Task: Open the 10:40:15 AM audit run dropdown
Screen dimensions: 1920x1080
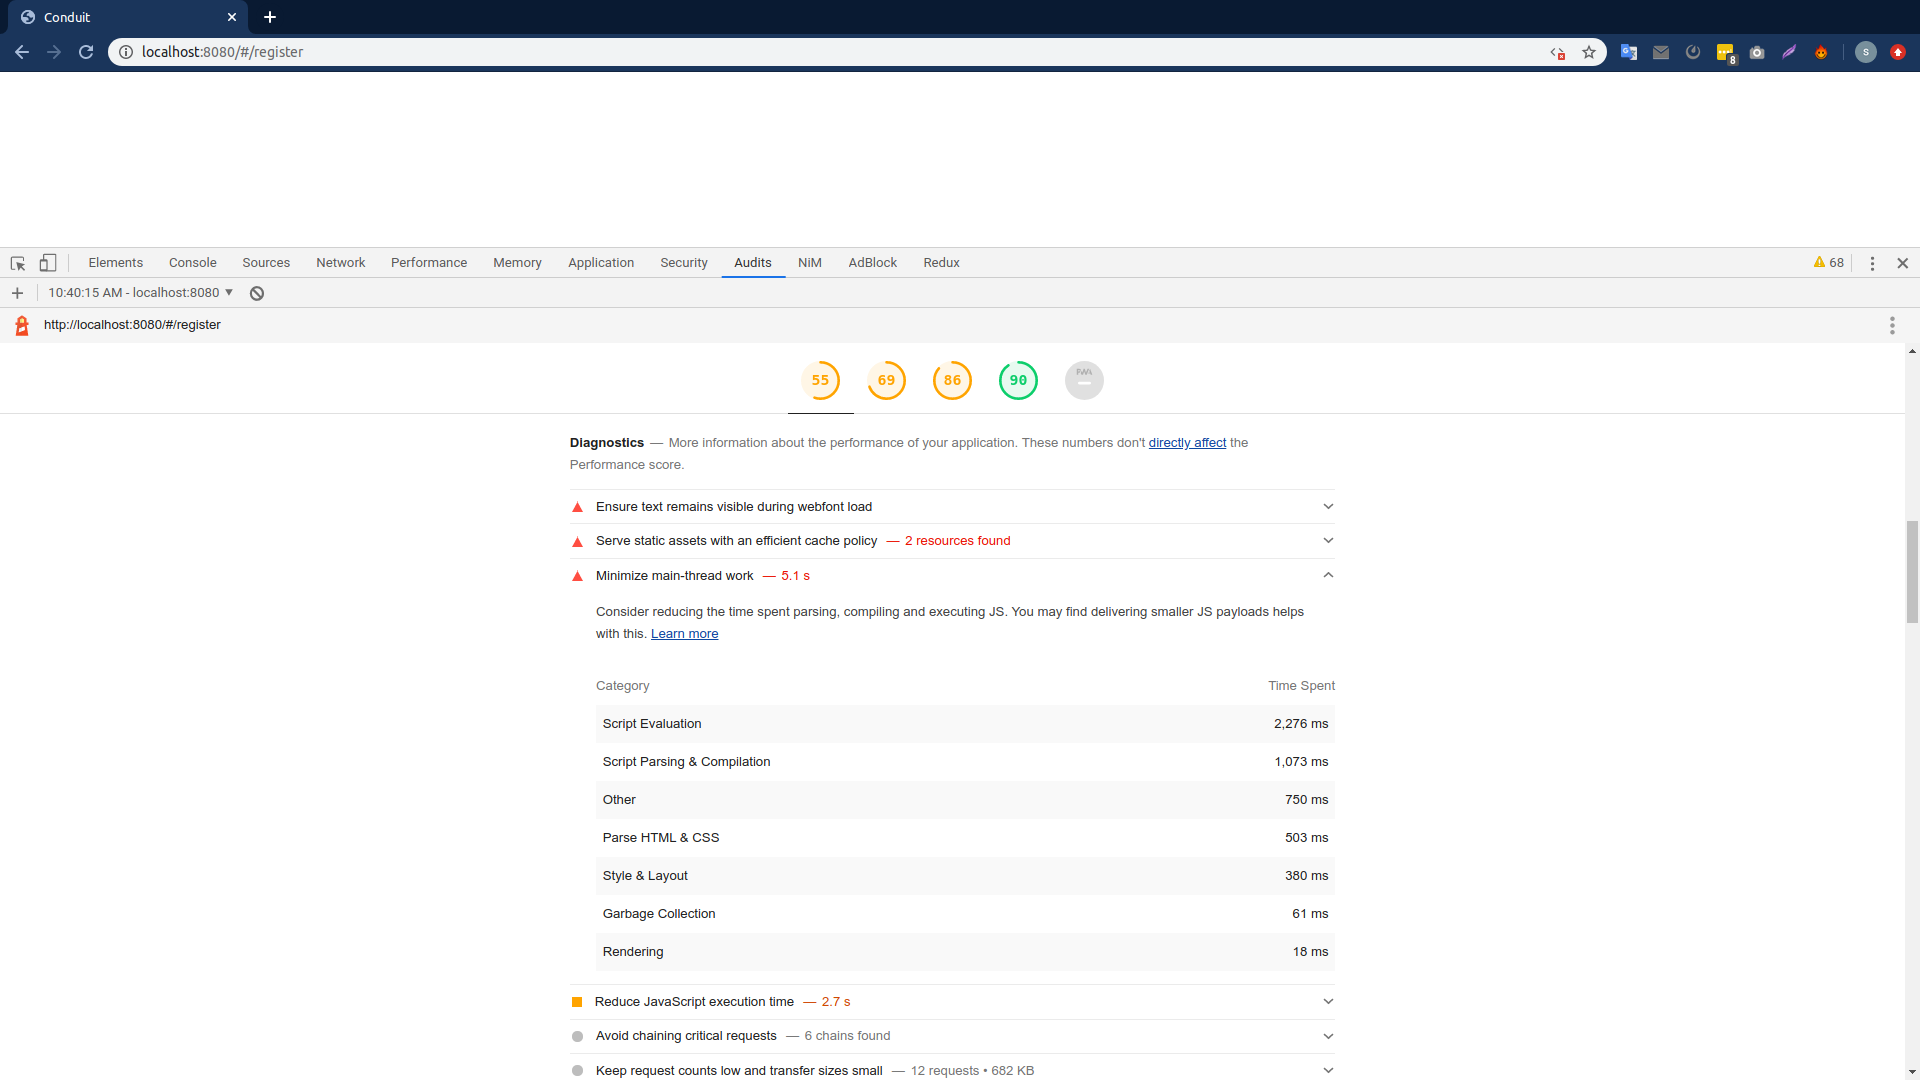Action: click(x=138, y=292)
